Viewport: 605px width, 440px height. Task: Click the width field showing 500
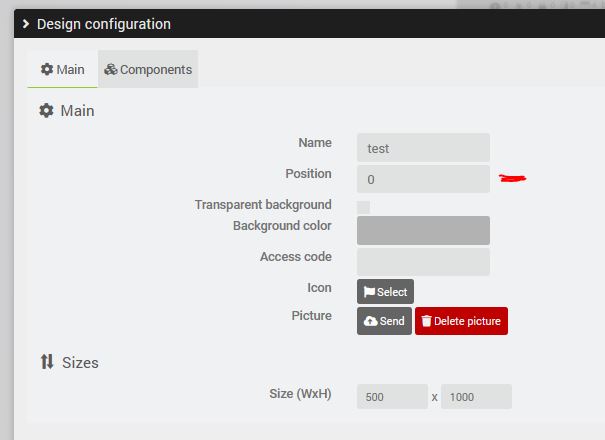pos(392,397)
